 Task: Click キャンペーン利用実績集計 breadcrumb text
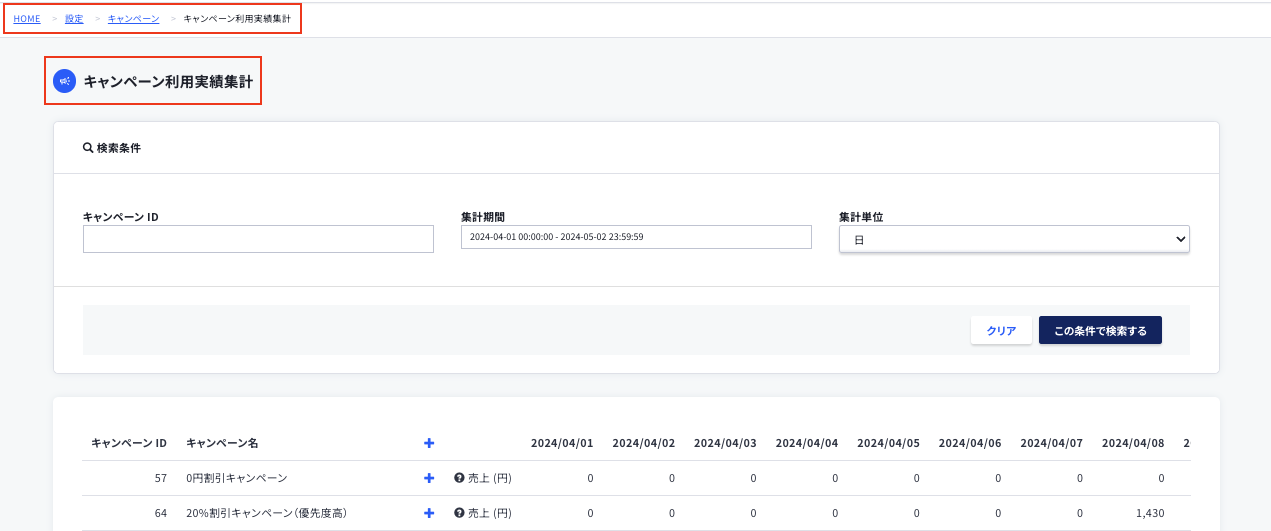(237, 19)
